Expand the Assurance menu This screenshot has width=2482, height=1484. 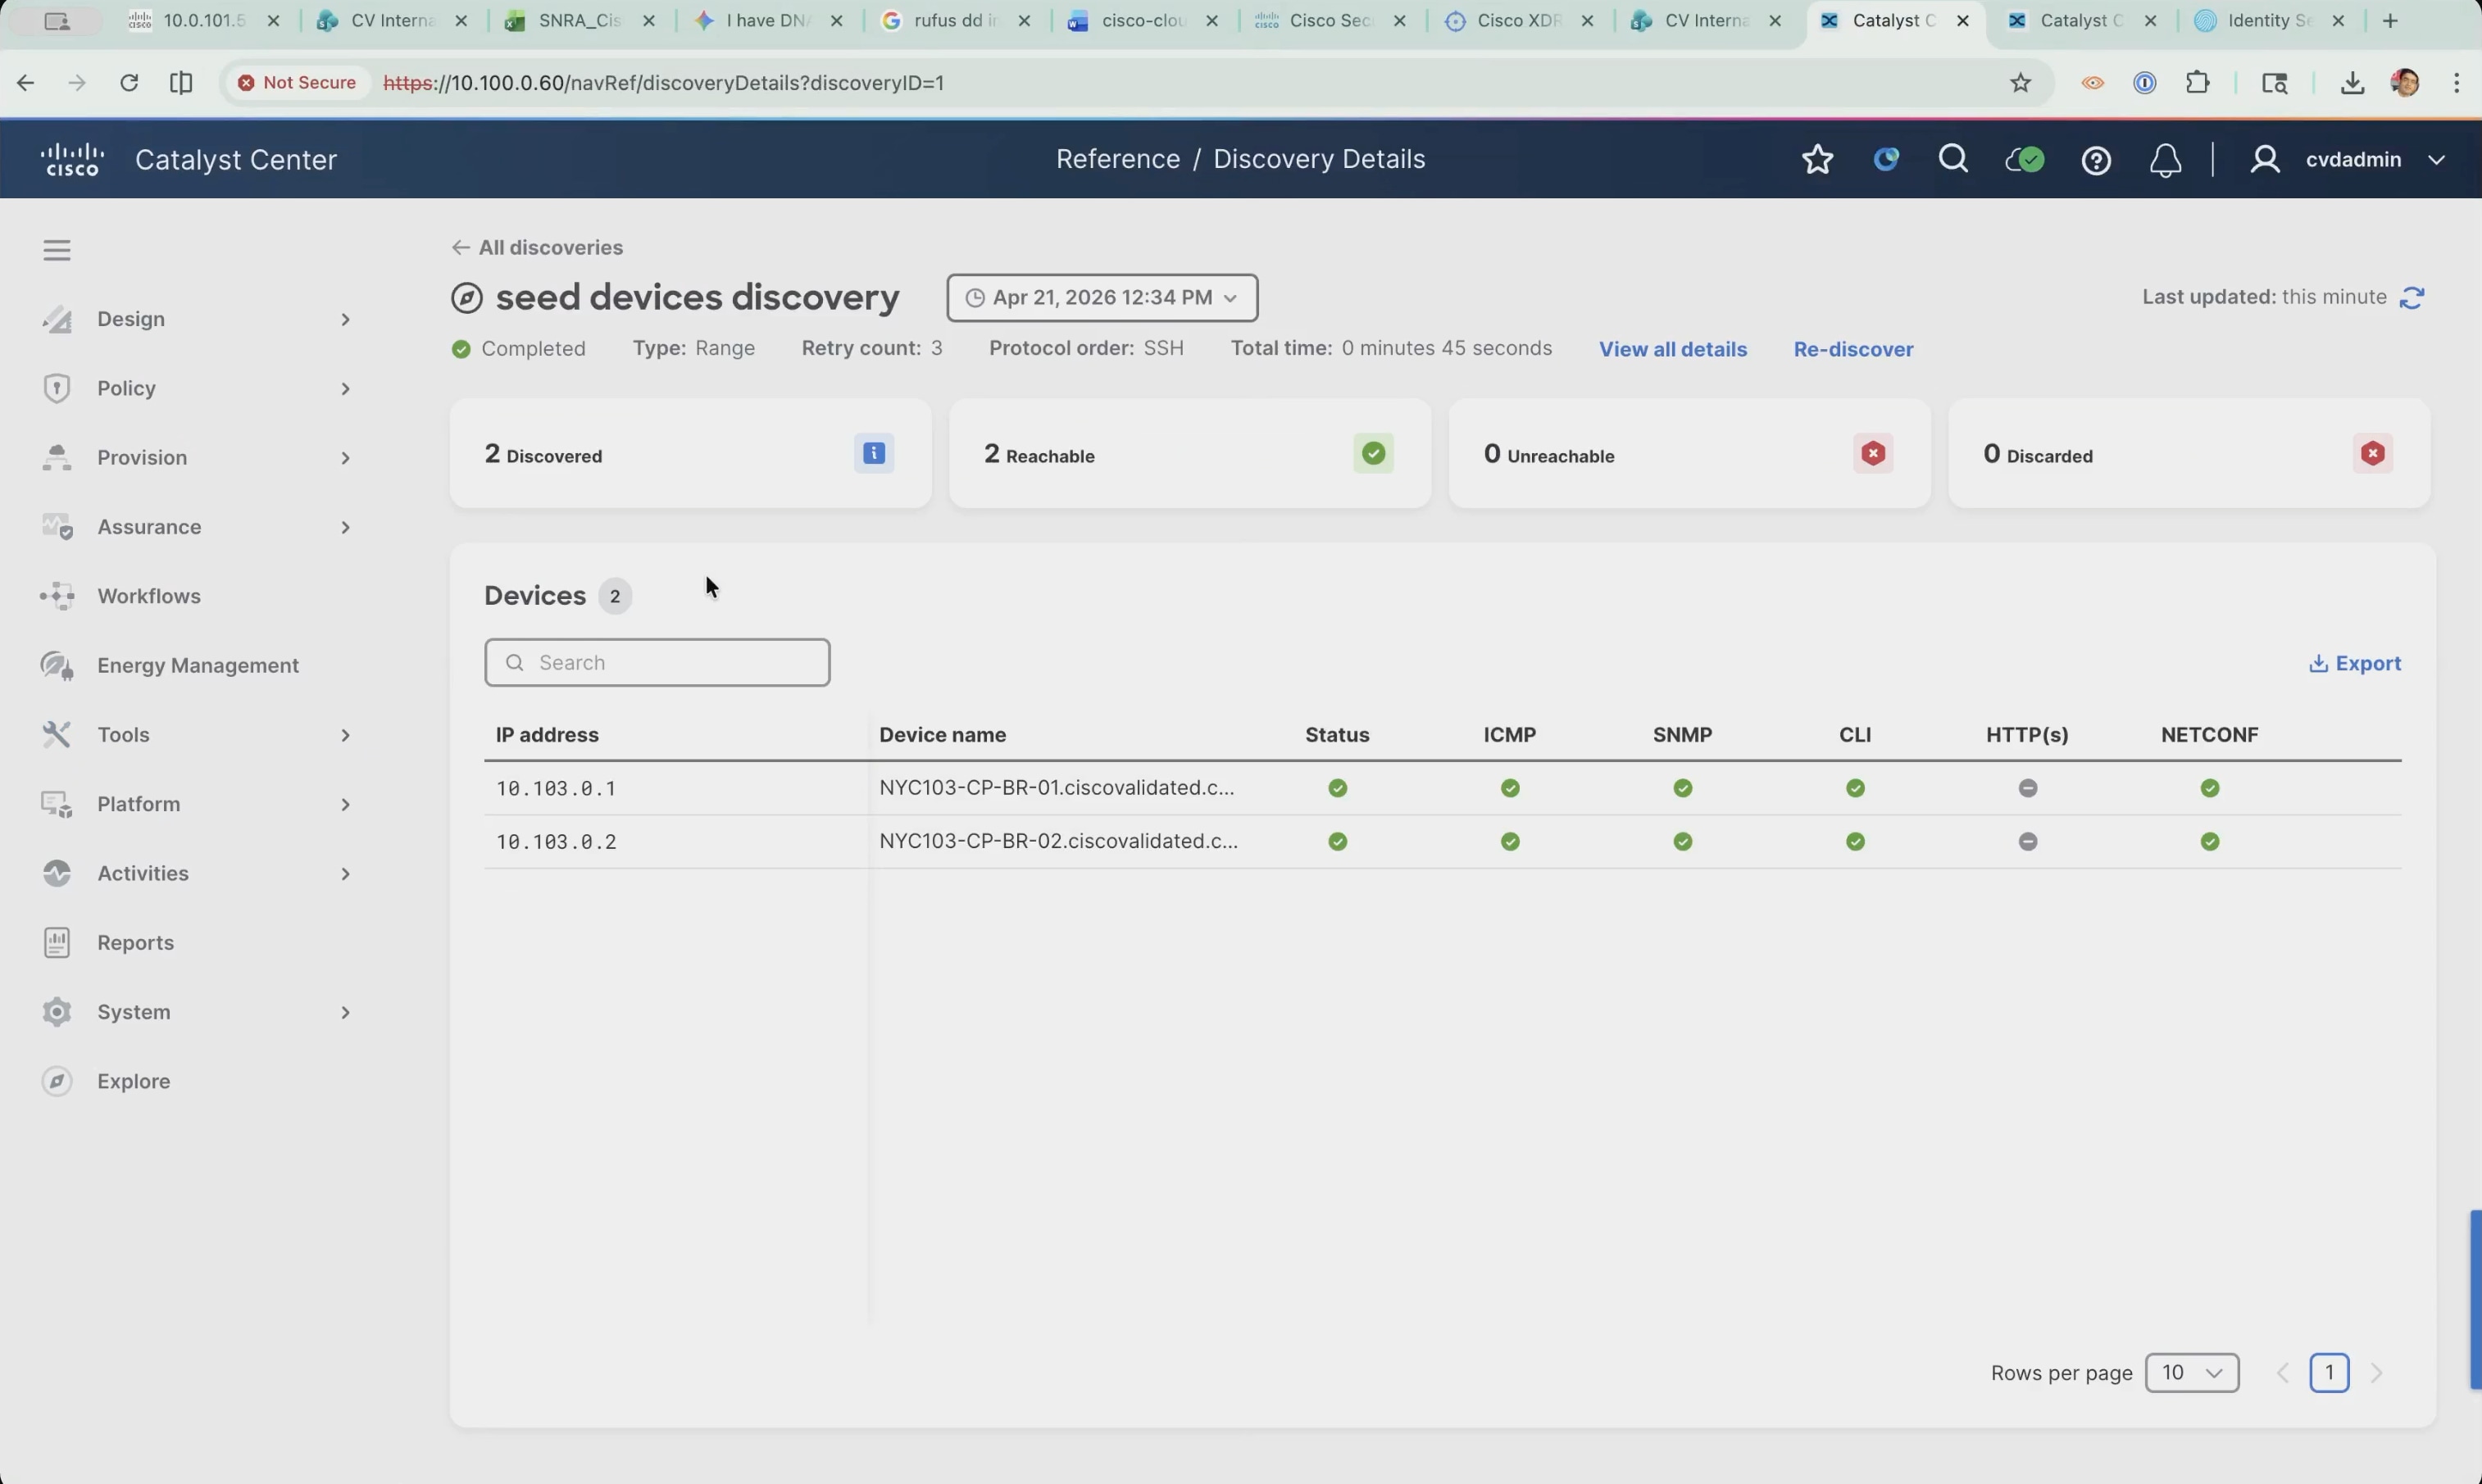(x=198, y=527)
